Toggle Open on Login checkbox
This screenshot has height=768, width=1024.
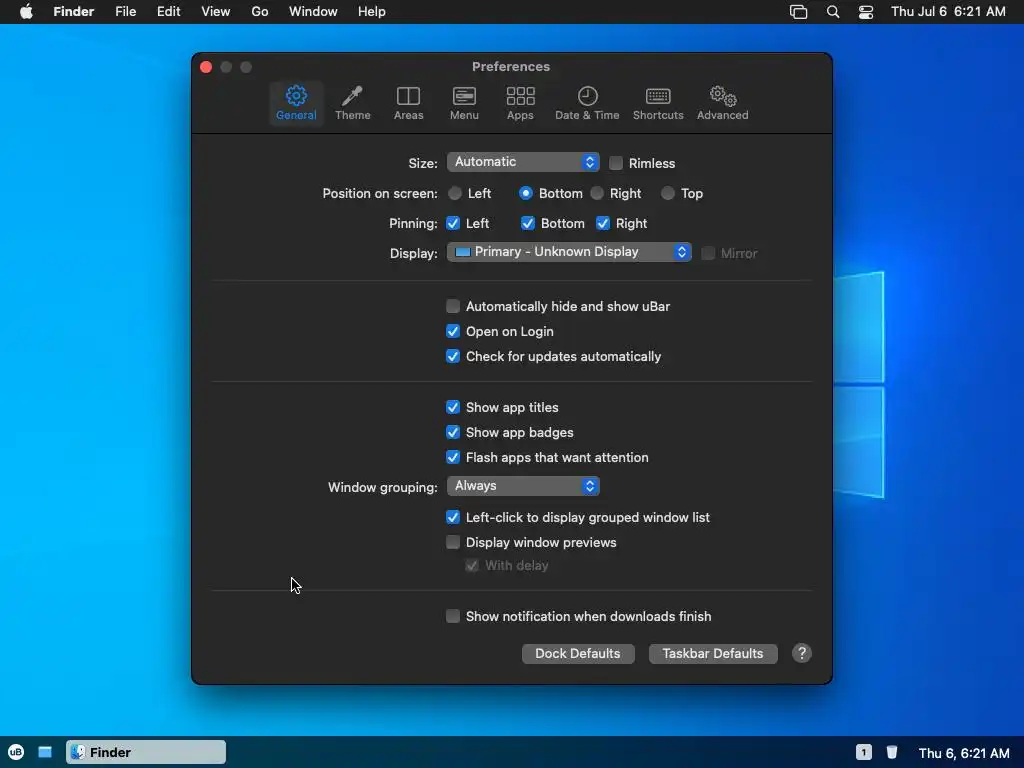click(453, 331)
